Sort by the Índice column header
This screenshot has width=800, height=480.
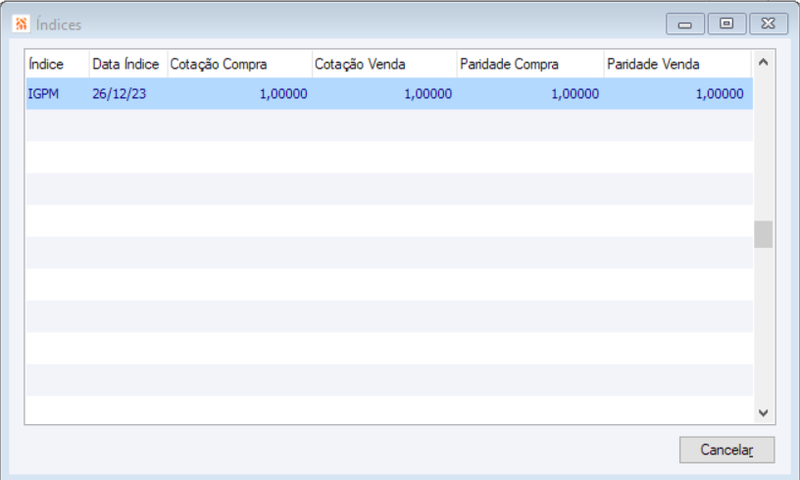[57, 64]
